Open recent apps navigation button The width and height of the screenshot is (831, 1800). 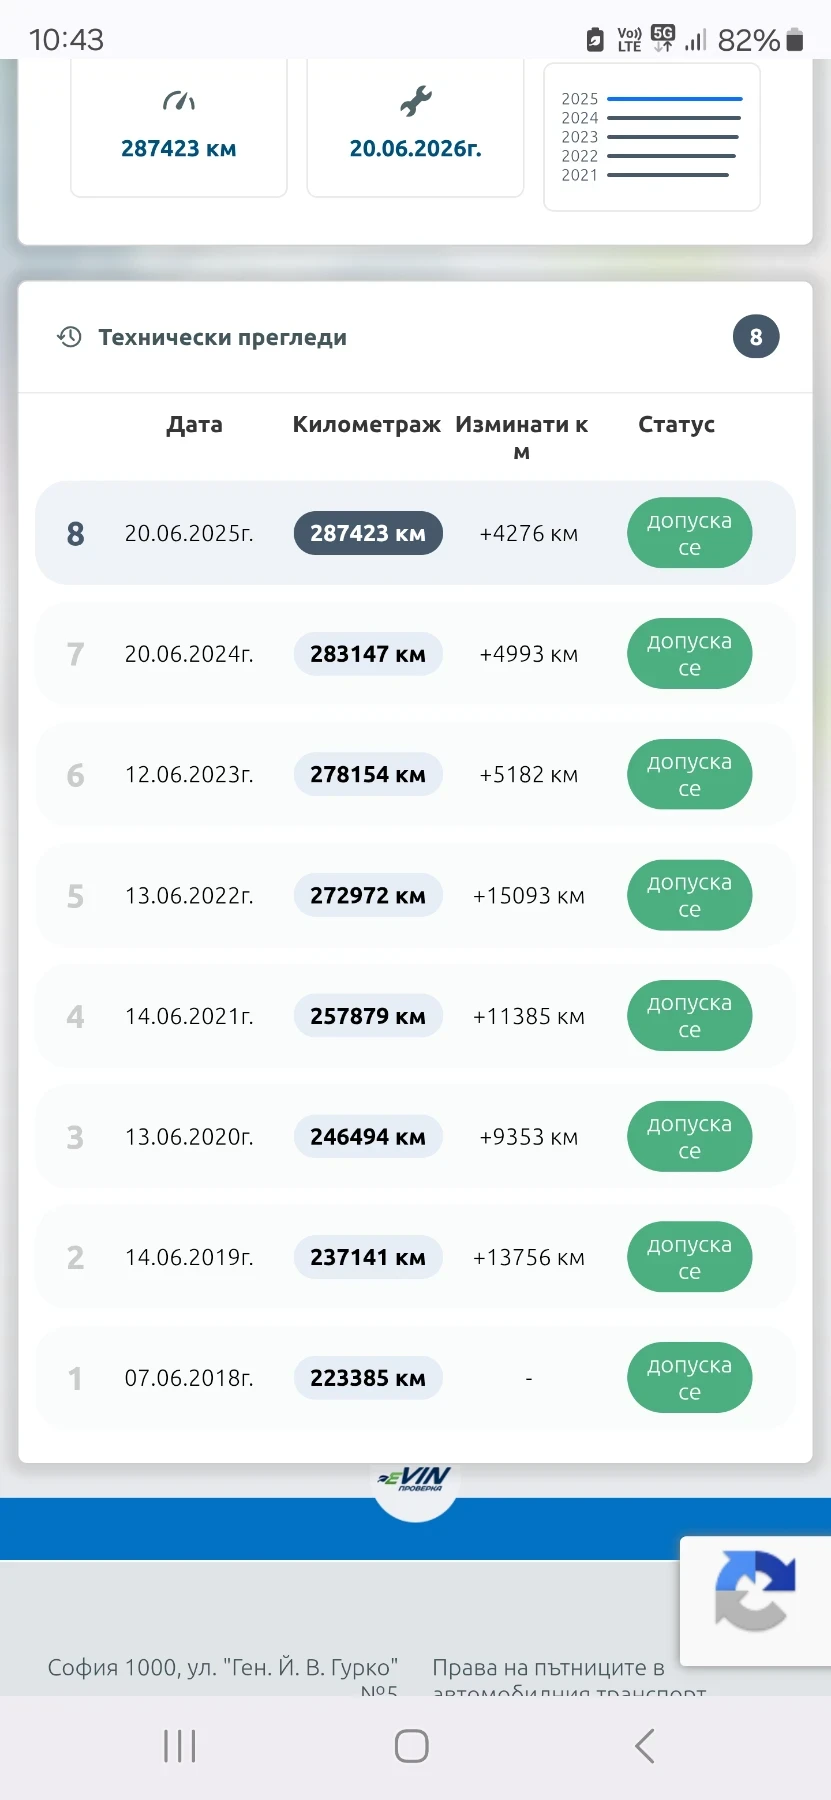pyautogui.click(x=180, y=1746)
